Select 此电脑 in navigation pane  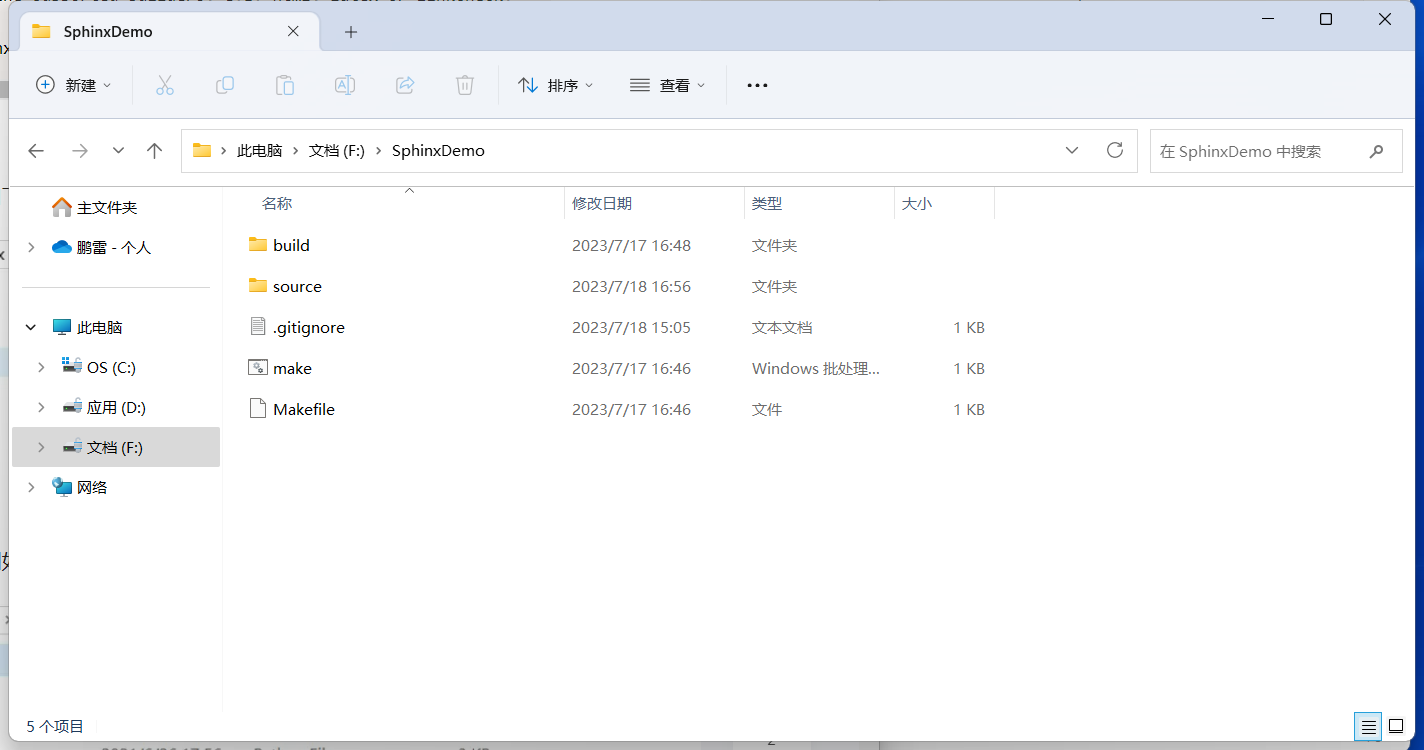[x=99, y=327]
